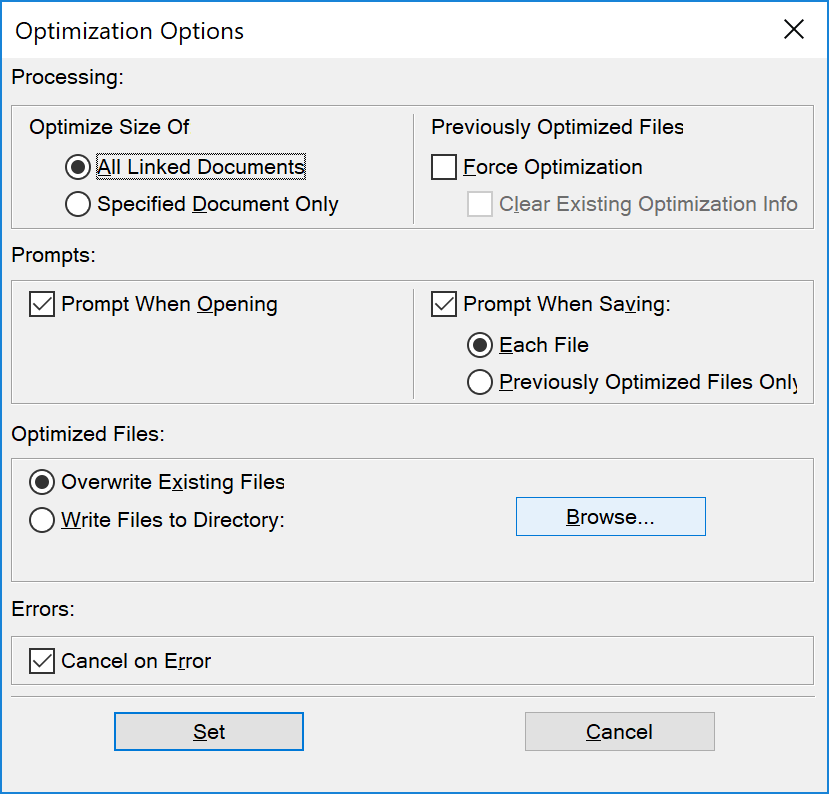Disable the Prompt When Saving option
Image resolution: width=829 pixels, height=794 pixels.
pos(443,304)
